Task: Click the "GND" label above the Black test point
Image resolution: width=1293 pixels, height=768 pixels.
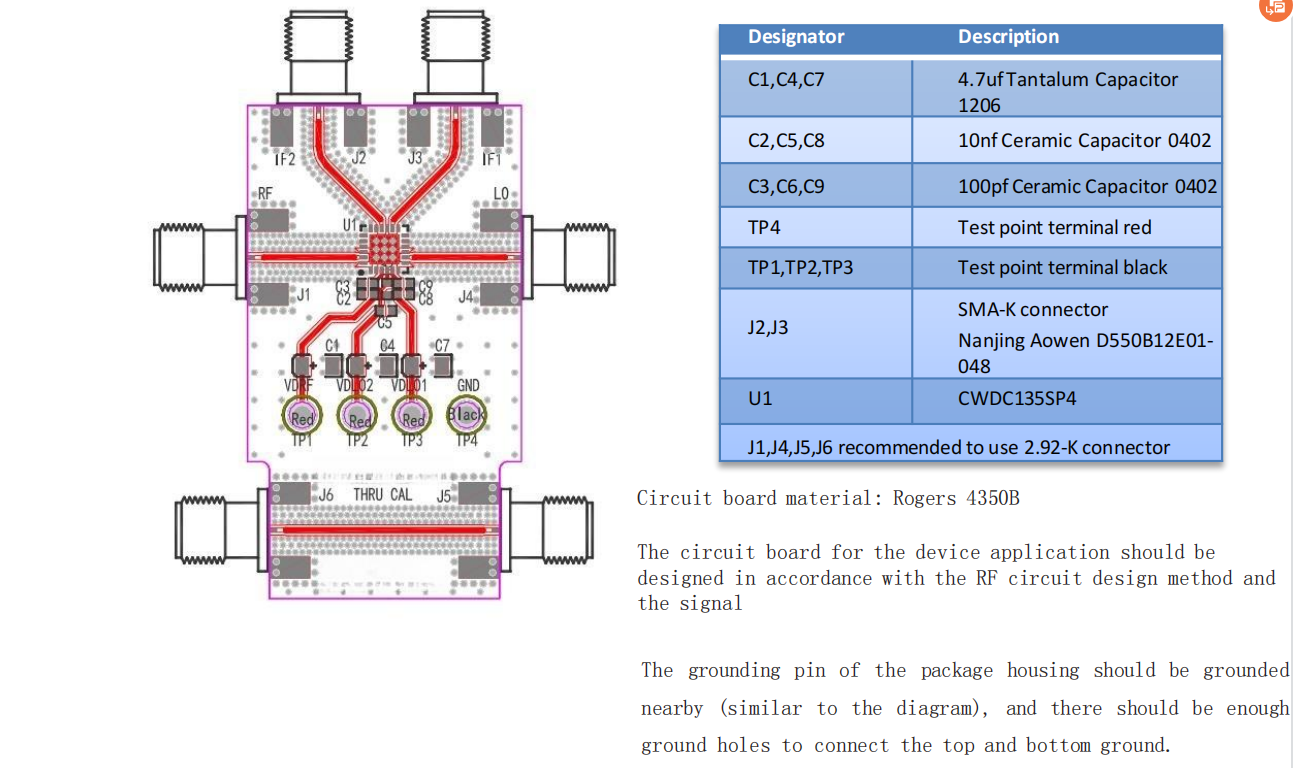Action: click(x=467, y=385)
